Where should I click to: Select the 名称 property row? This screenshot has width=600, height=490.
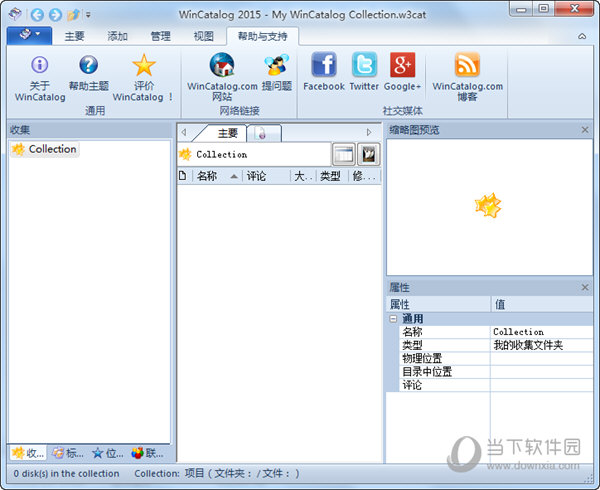point(496,332)
